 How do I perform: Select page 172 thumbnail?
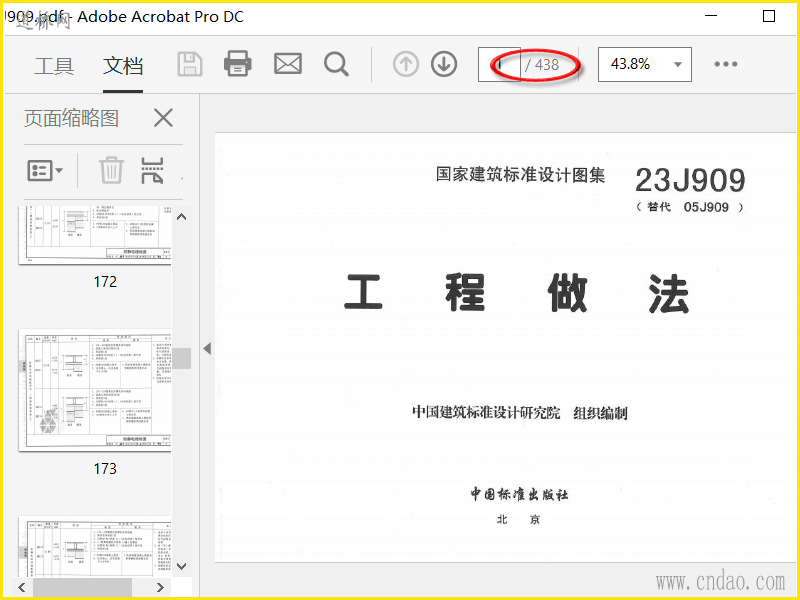tap(95, 235)
